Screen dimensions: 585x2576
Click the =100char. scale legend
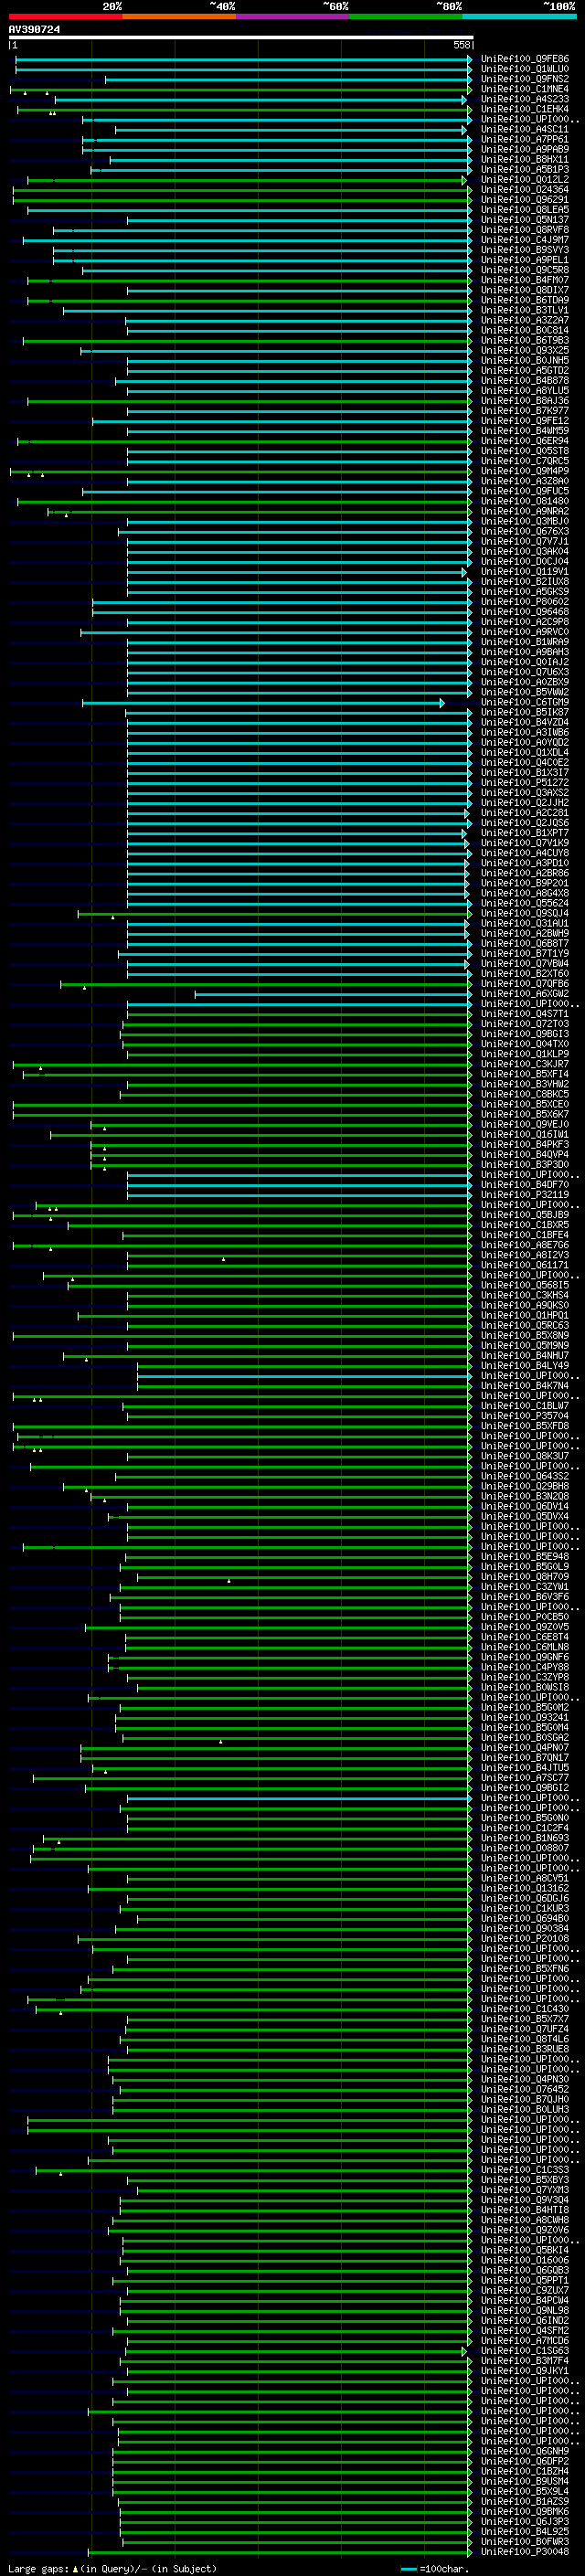tap(433, 2569)
